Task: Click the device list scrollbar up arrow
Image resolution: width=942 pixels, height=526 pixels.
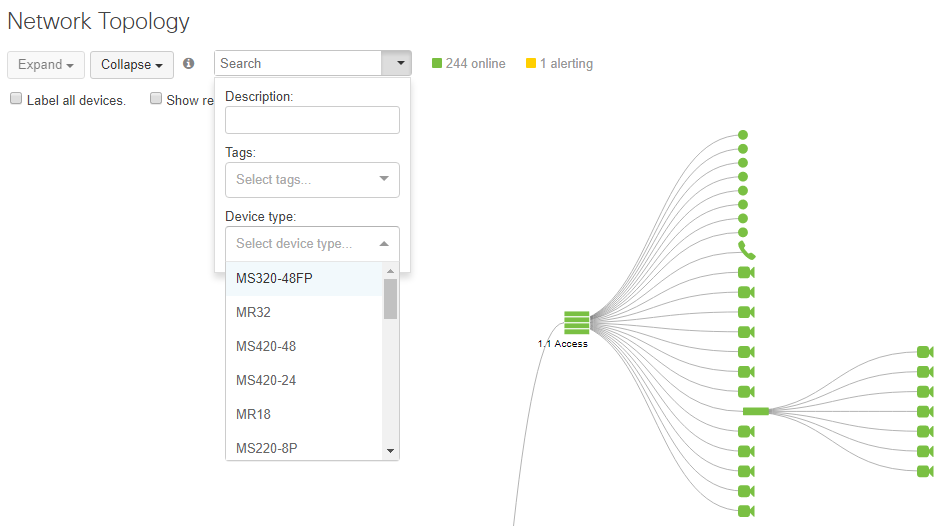Action: [390, 271]
